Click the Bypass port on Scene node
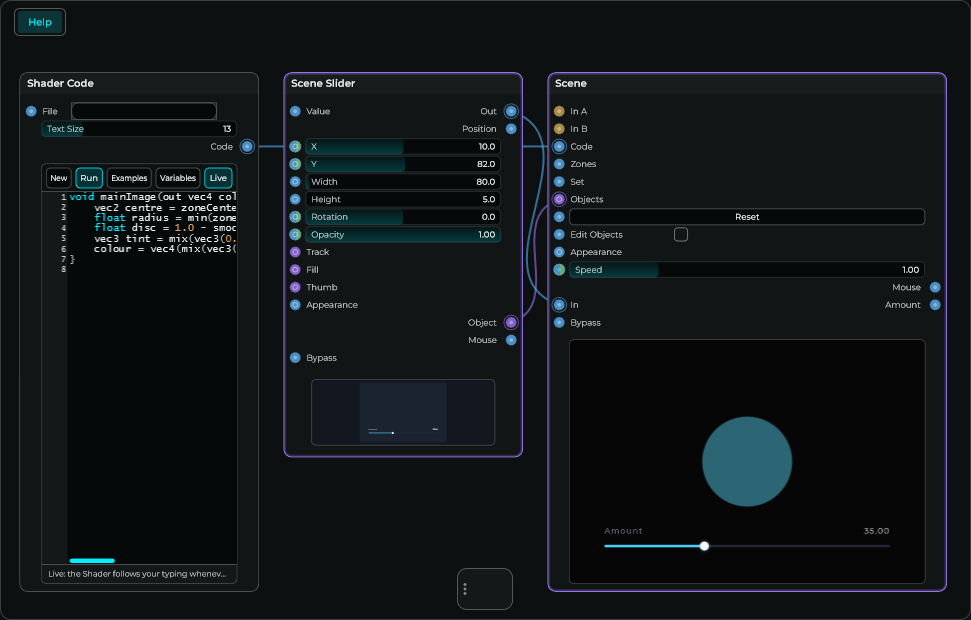This screenshot has width=971, height=620. pos(559,323)
